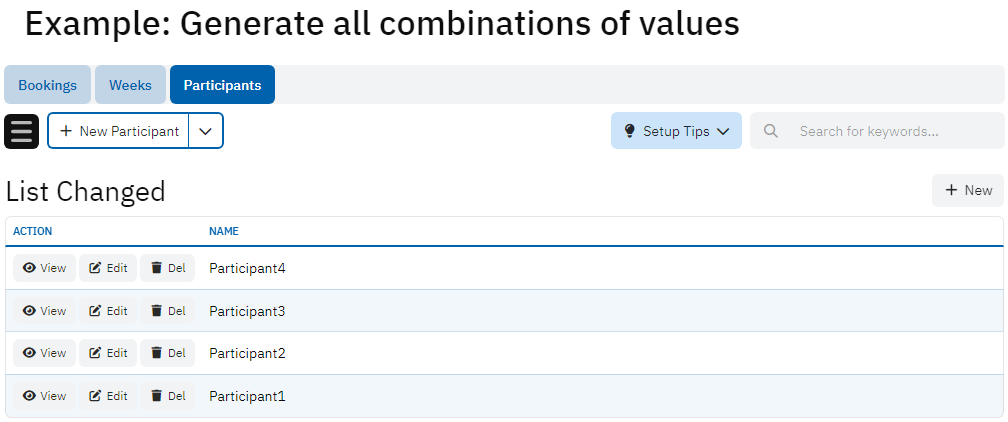This screenshot has height=422, width=1008.
Task: Delete Participant1 using its Del button
Action: click(167, 396)
